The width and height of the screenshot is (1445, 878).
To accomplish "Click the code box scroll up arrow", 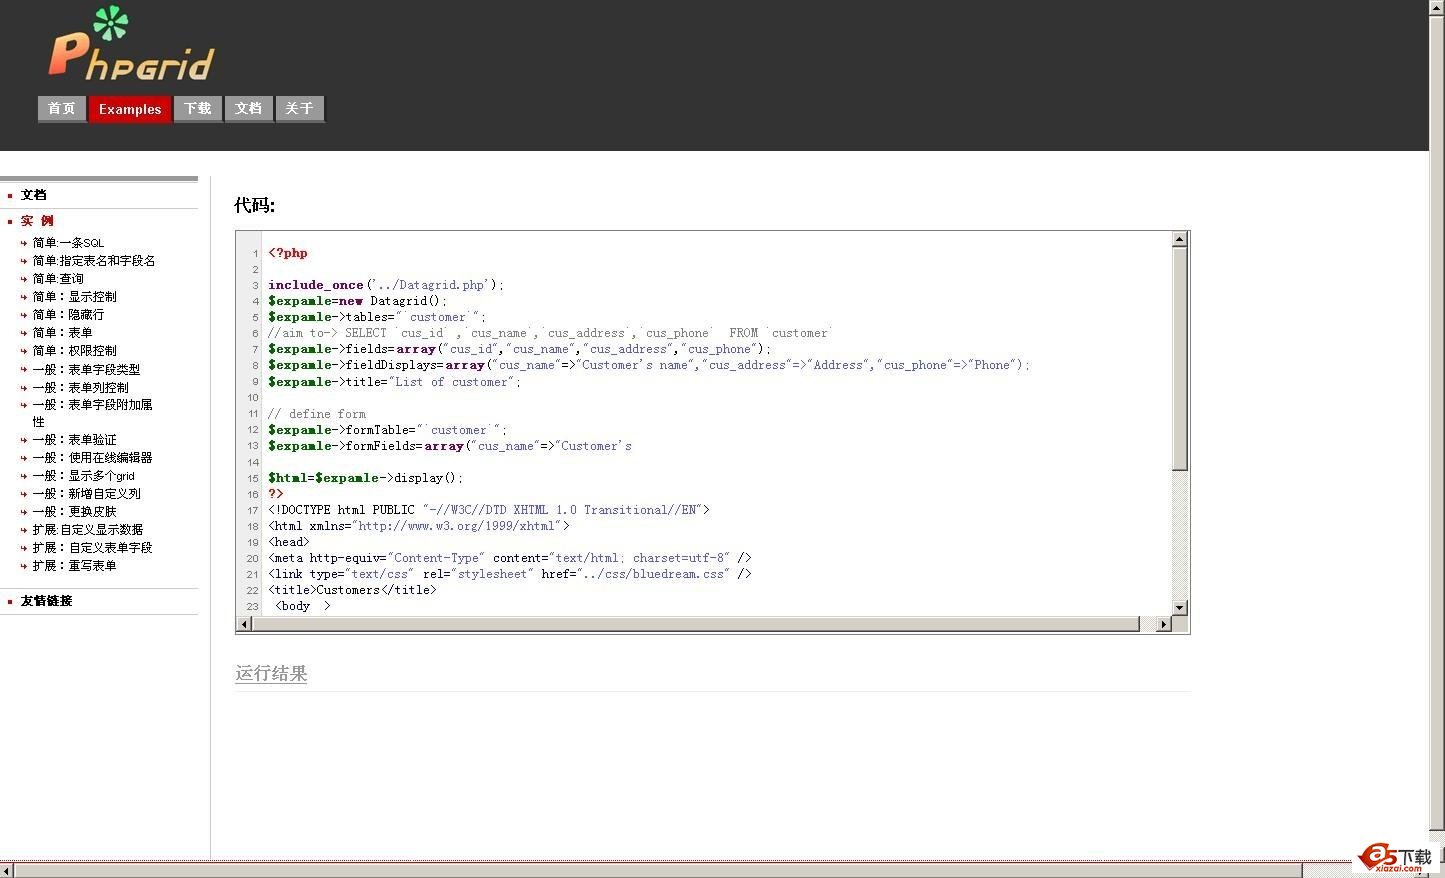I will 1179,239.
